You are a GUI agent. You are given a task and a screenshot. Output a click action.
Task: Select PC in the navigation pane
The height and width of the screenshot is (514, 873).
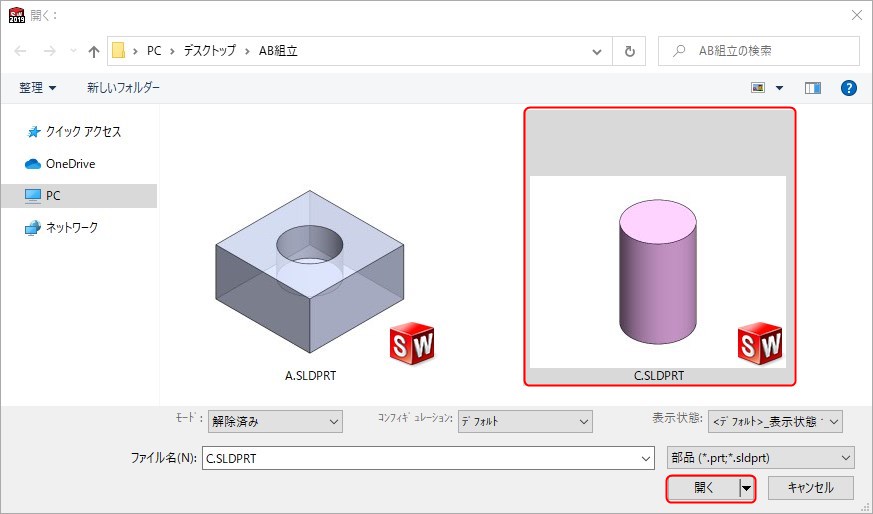(x=52, y=196)
